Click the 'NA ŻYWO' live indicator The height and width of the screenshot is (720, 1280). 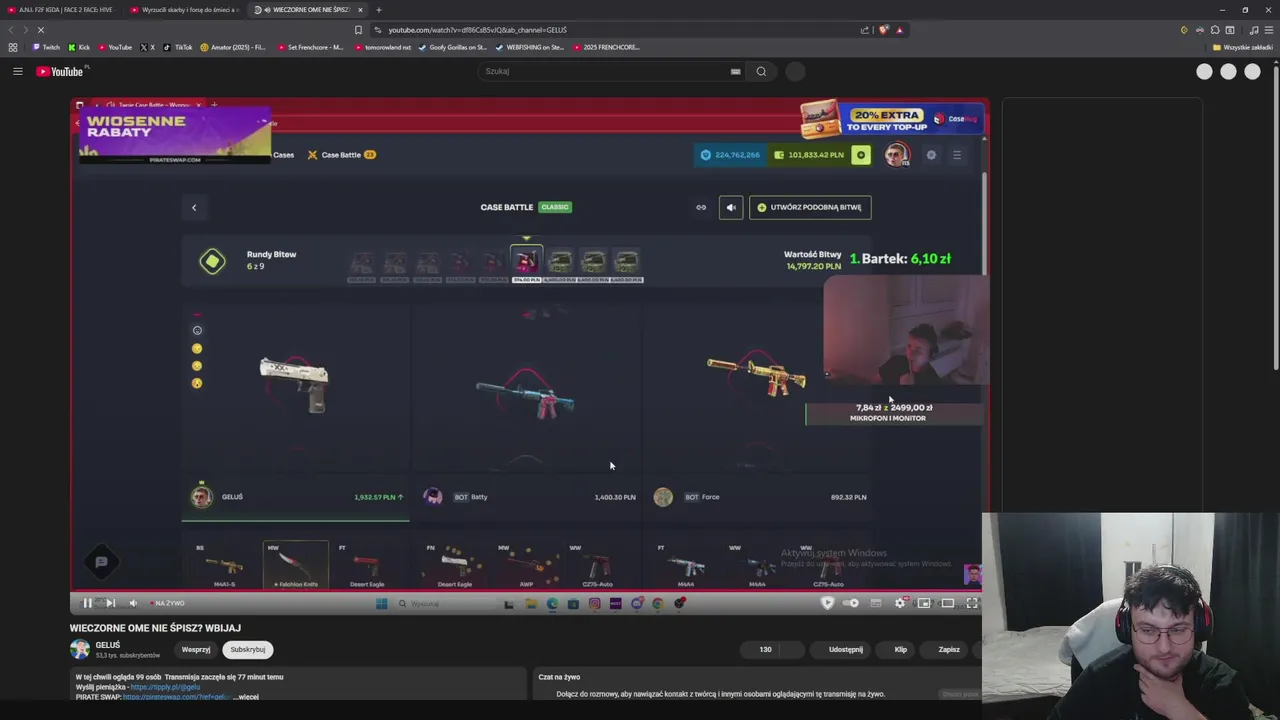pos(167,603)
